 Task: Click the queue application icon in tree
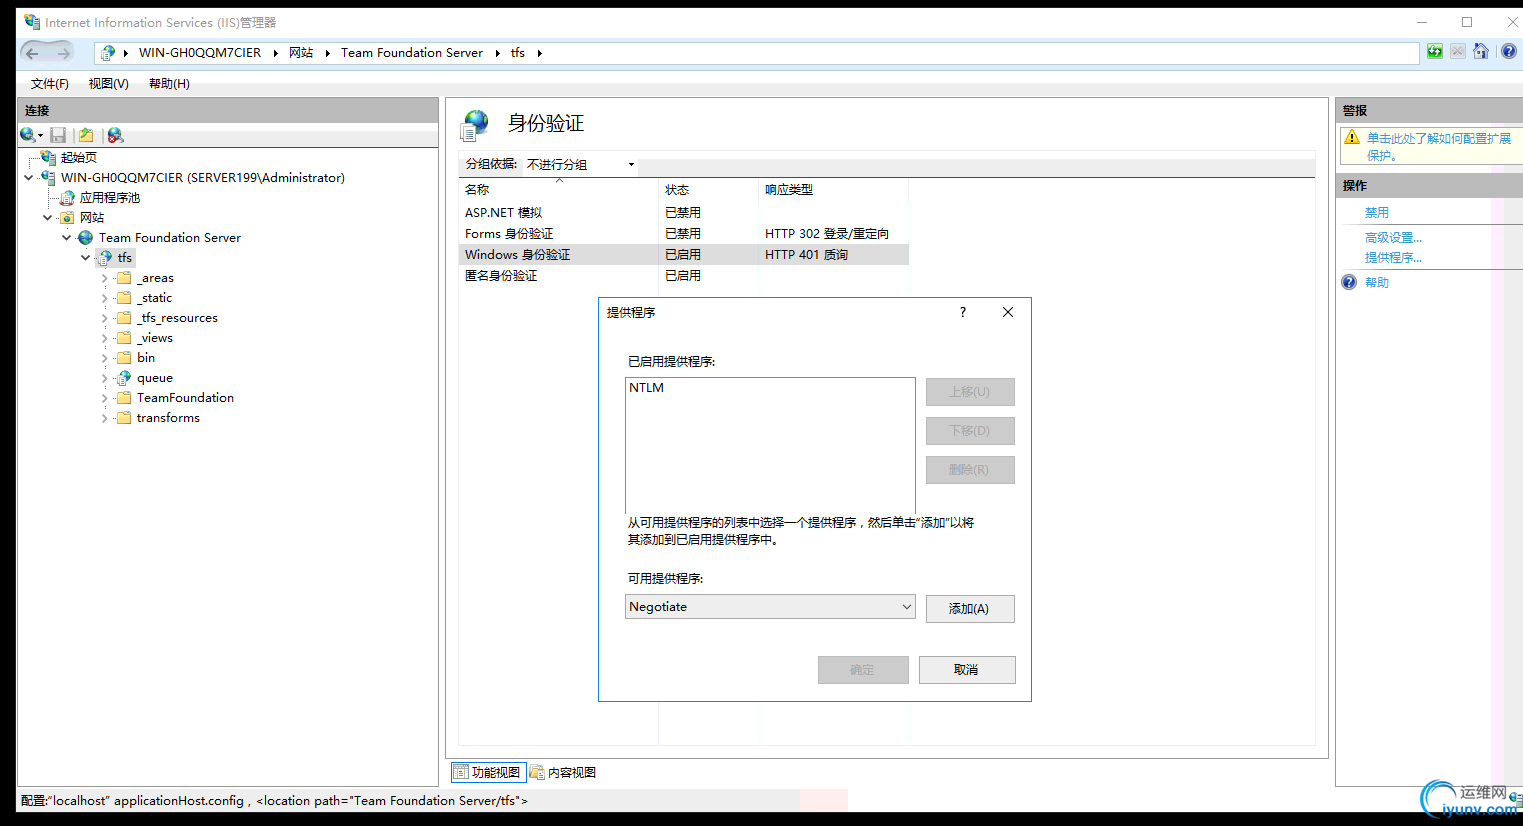(124, 378)
